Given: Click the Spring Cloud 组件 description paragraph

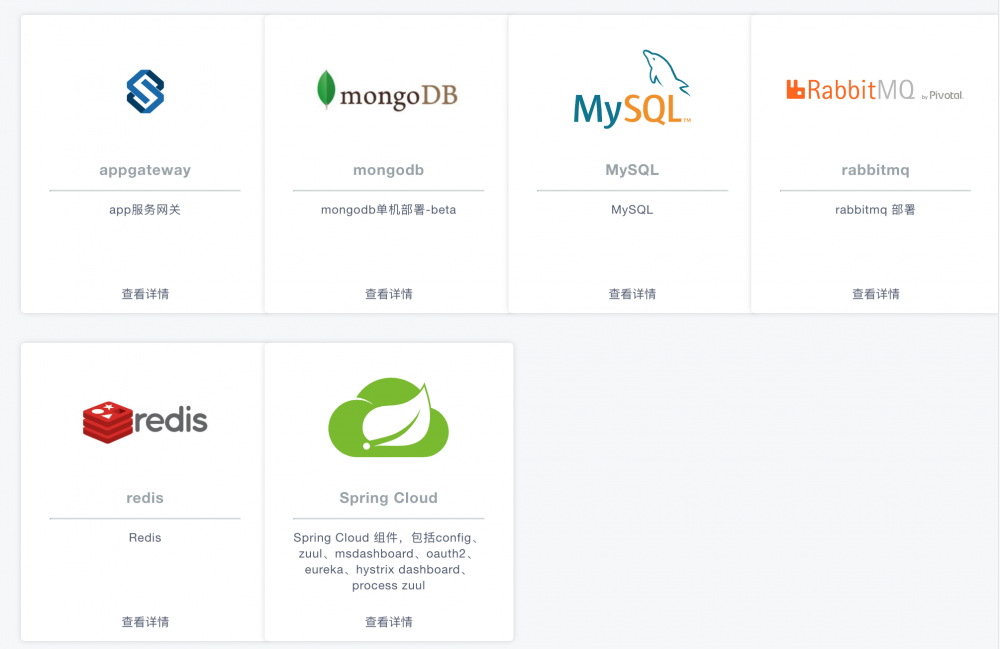Looking at the screenshot, I should tap(388, 561).
